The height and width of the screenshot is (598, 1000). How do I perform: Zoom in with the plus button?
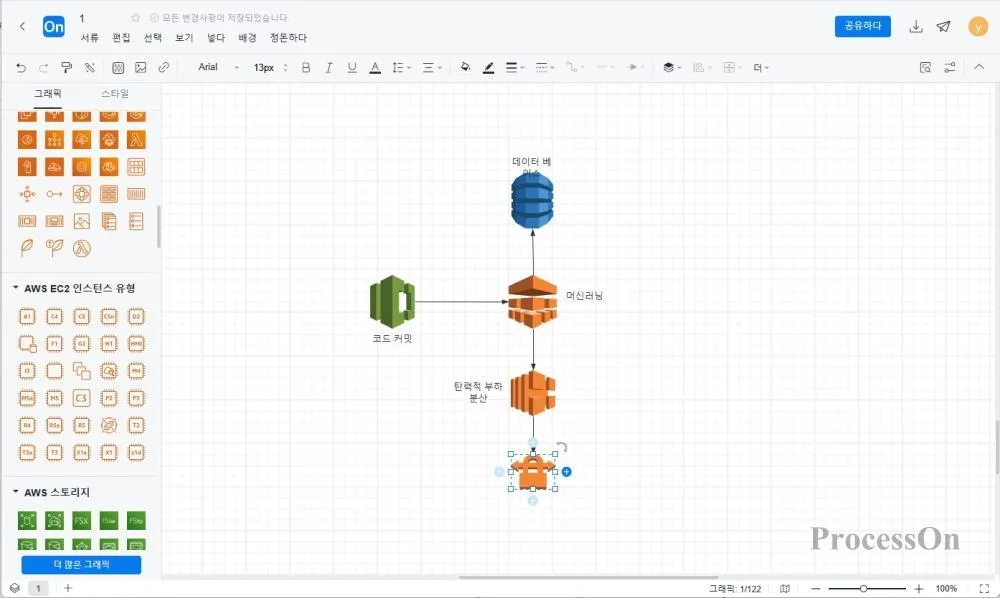click(x=919, y=588)
